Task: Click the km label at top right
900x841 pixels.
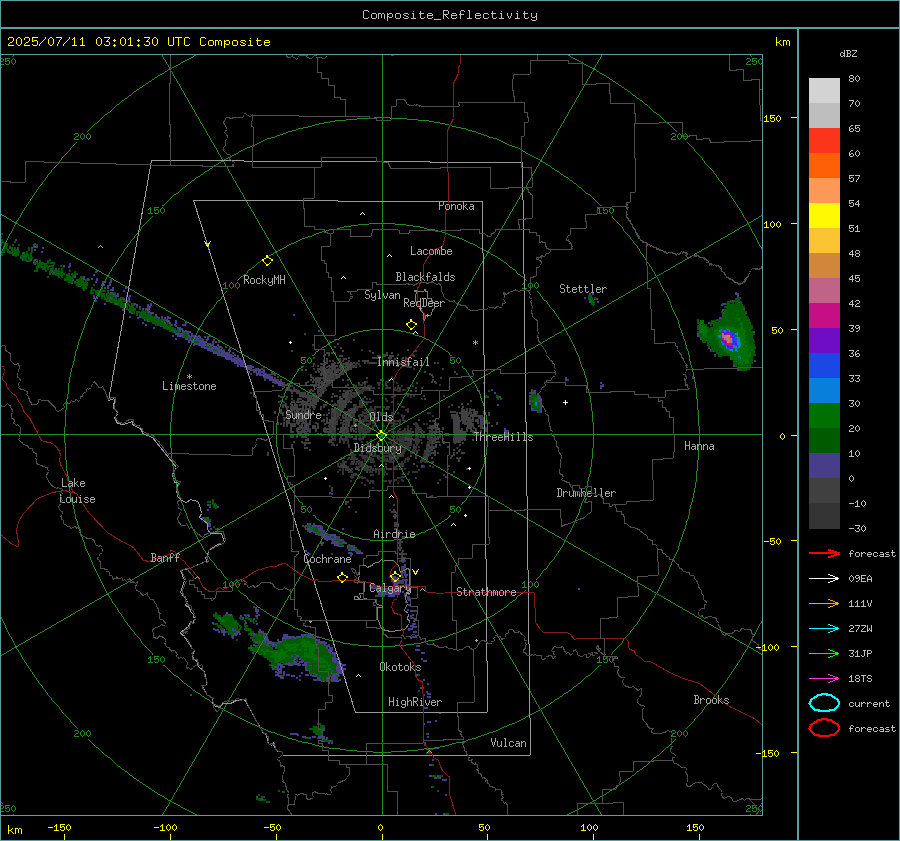Action: coord(782,42)
